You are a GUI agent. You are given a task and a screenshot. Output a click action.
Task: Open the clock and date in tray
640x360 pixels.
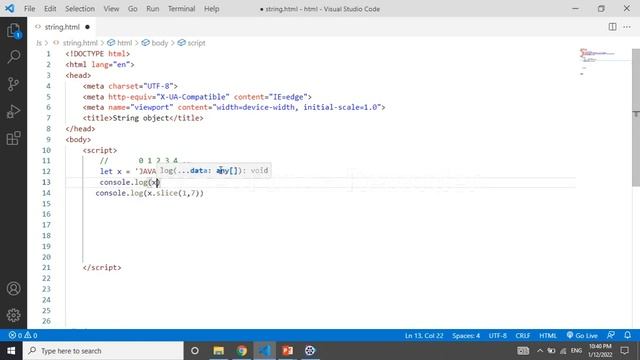click(x=600, y=351)
